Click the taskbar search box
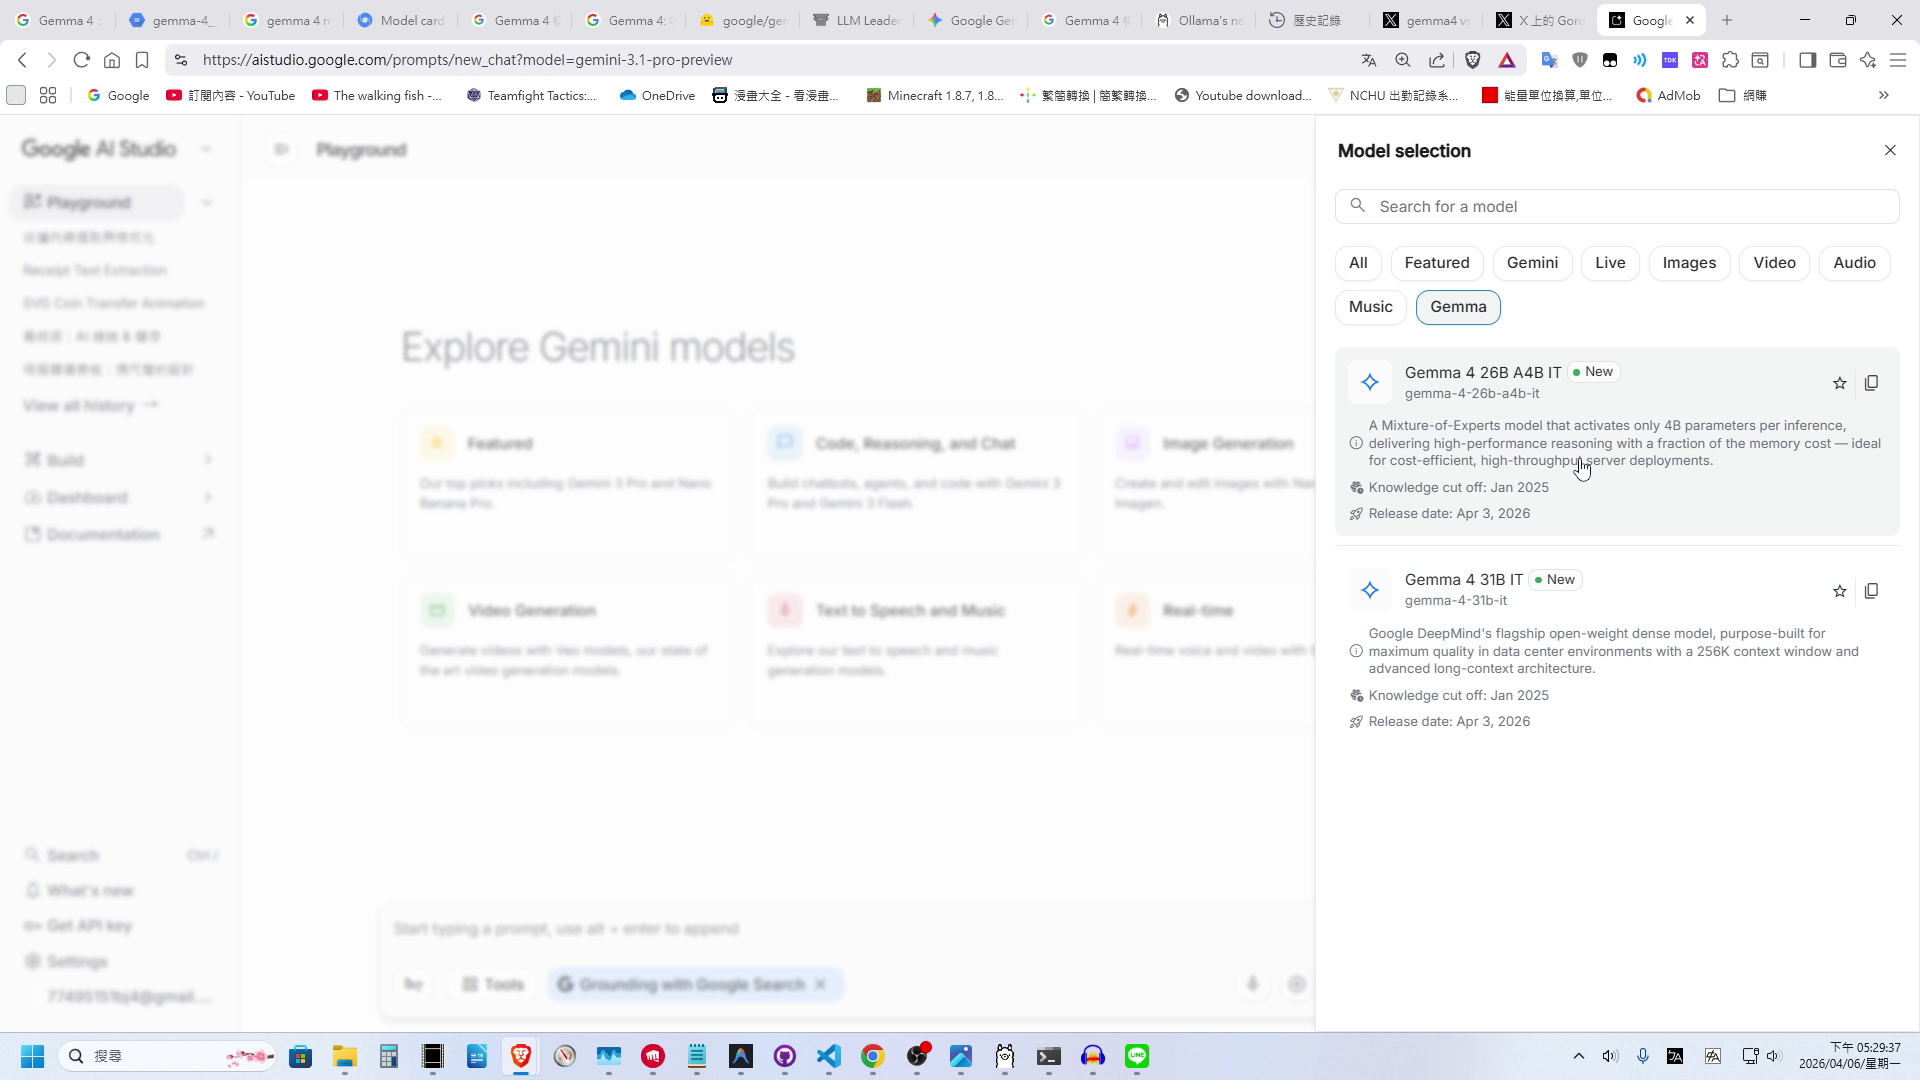1920x1080 pixels. 168,1056
